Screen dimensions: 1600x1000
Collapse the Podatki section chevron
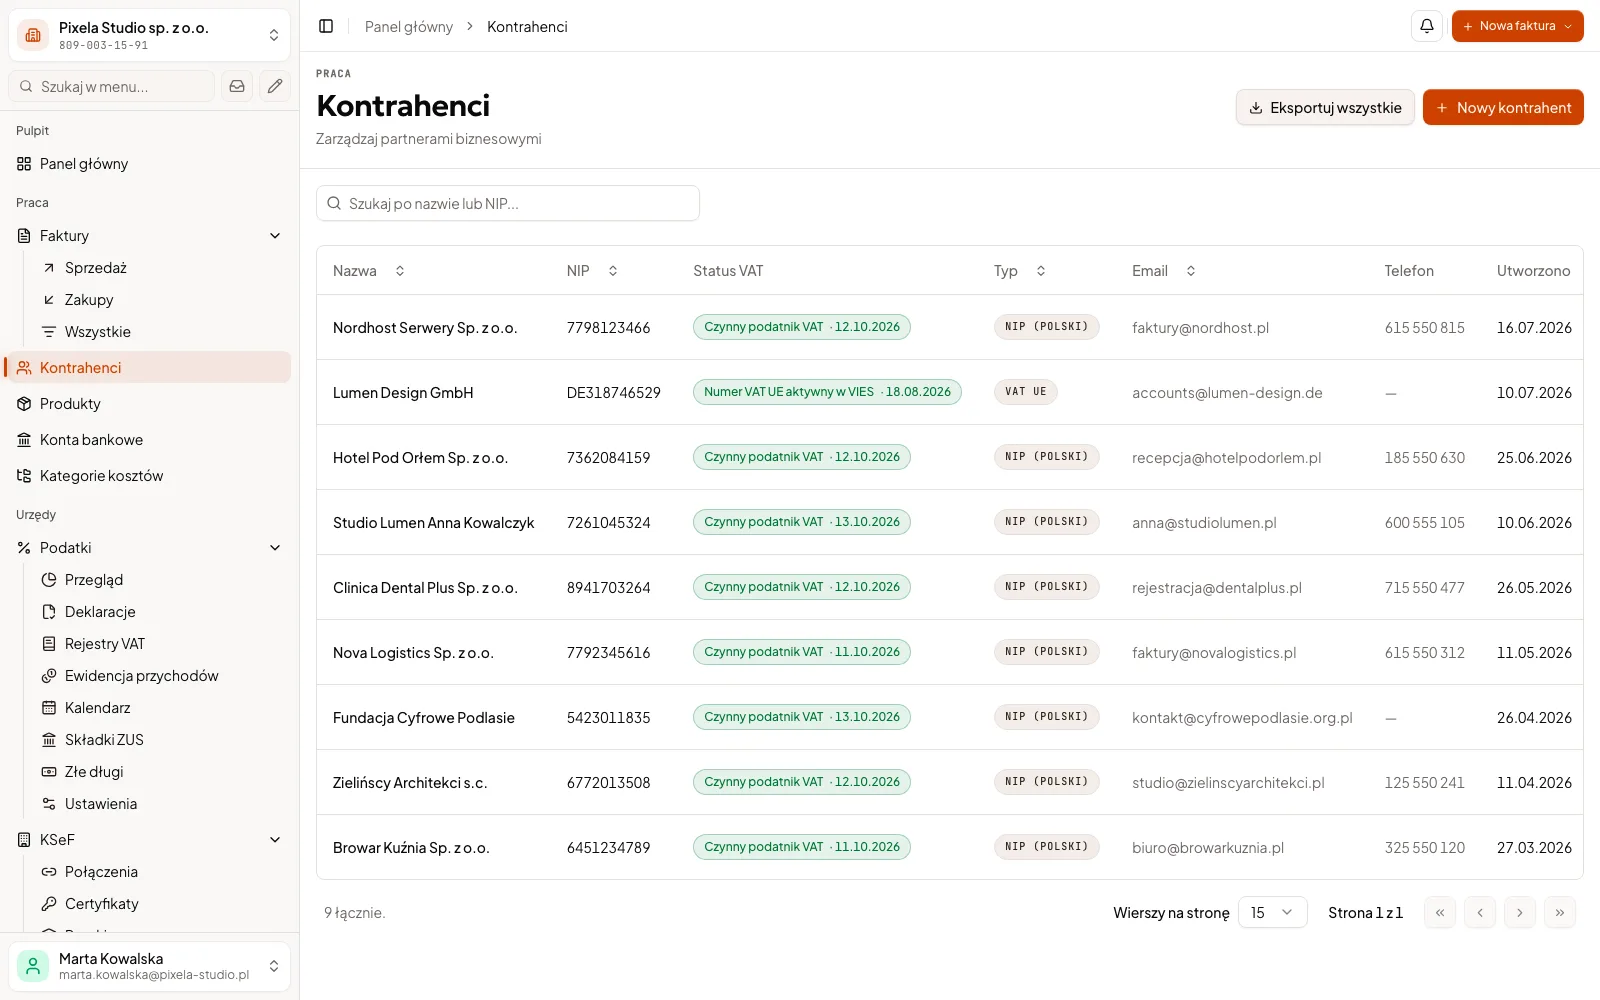(275, 548)
